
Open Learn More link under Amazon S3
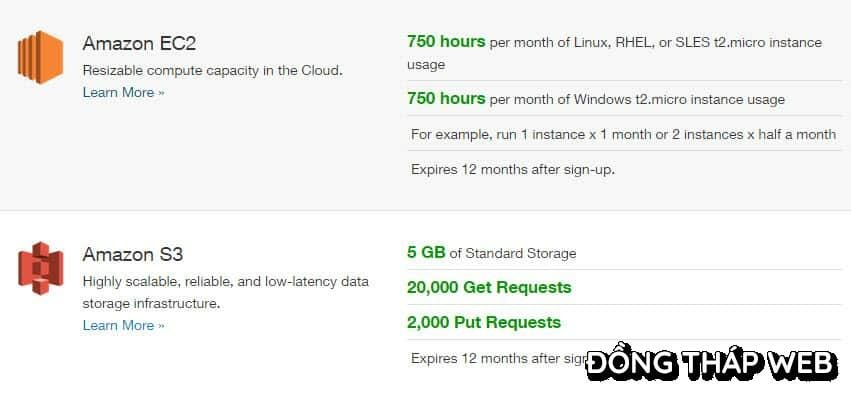123,326
